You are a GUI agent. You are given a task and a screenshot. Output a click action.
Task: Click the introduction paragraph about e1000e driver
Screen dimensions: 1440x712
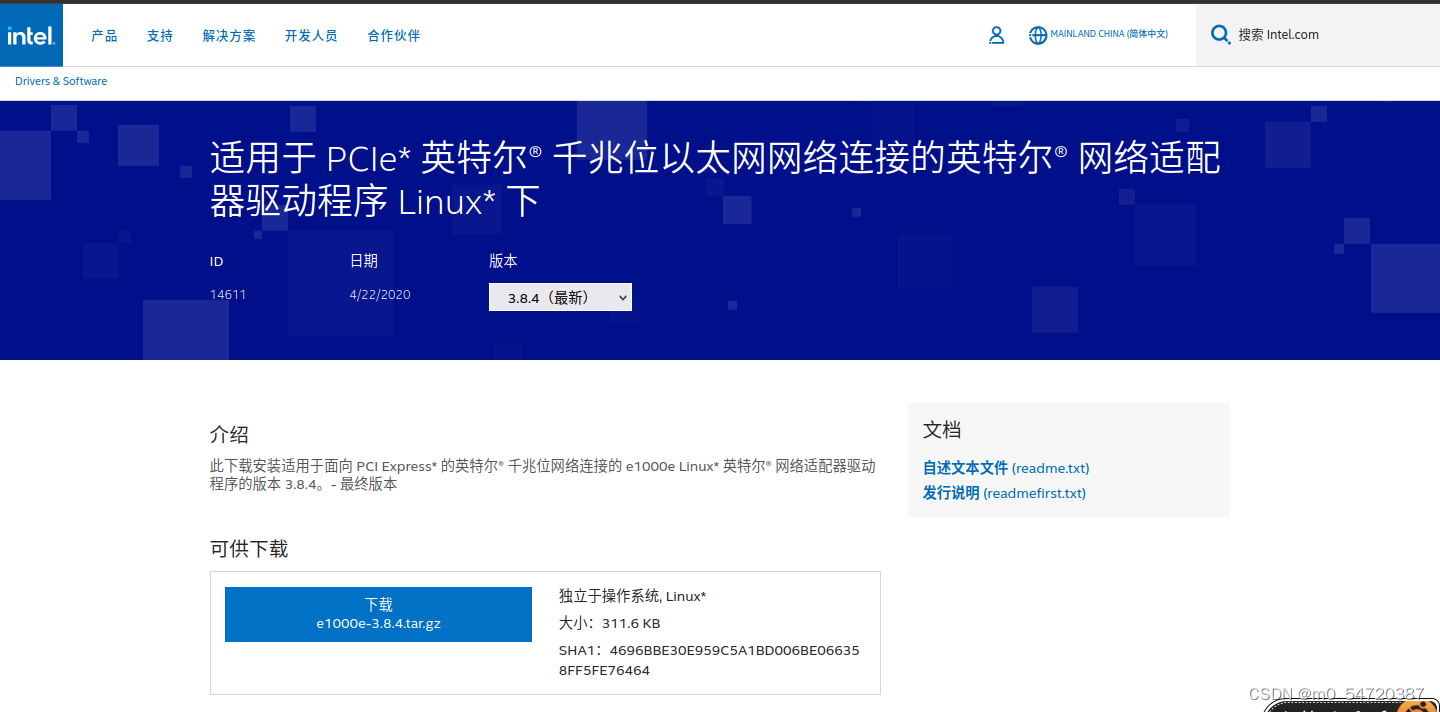click(543, 475)
